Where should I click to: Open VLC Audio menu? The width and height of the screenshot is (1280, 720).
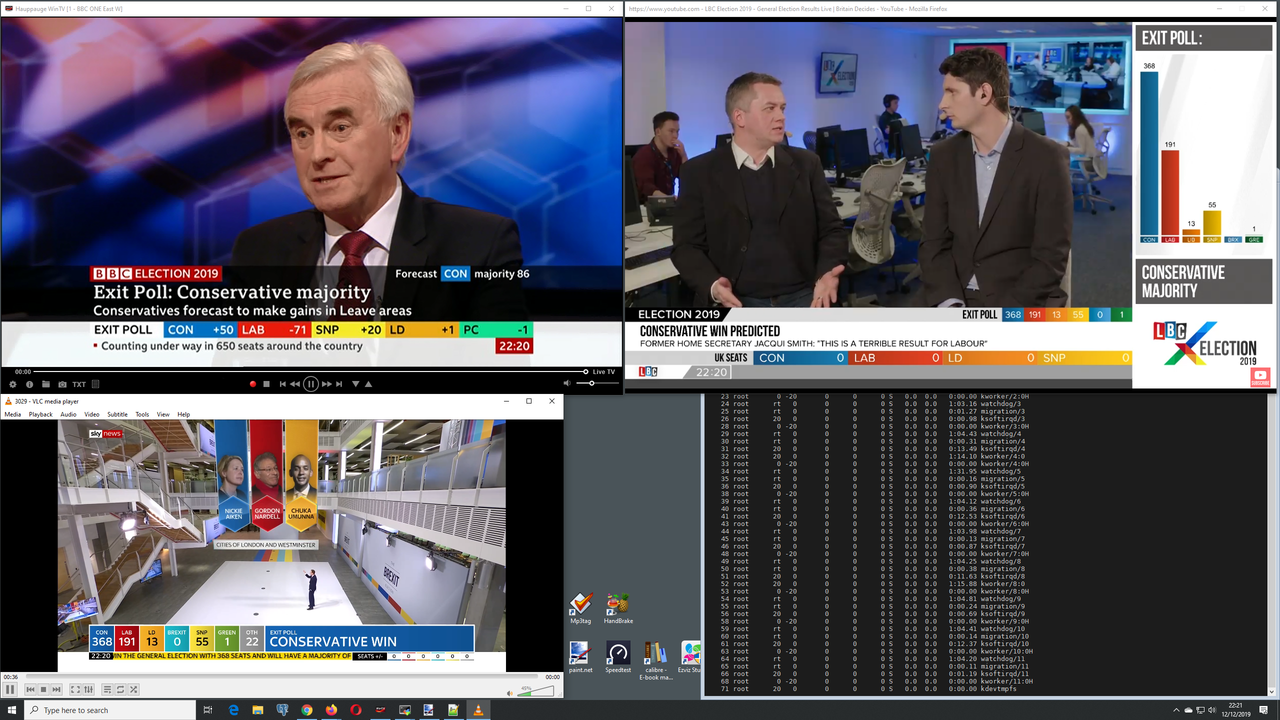(68, 414)
